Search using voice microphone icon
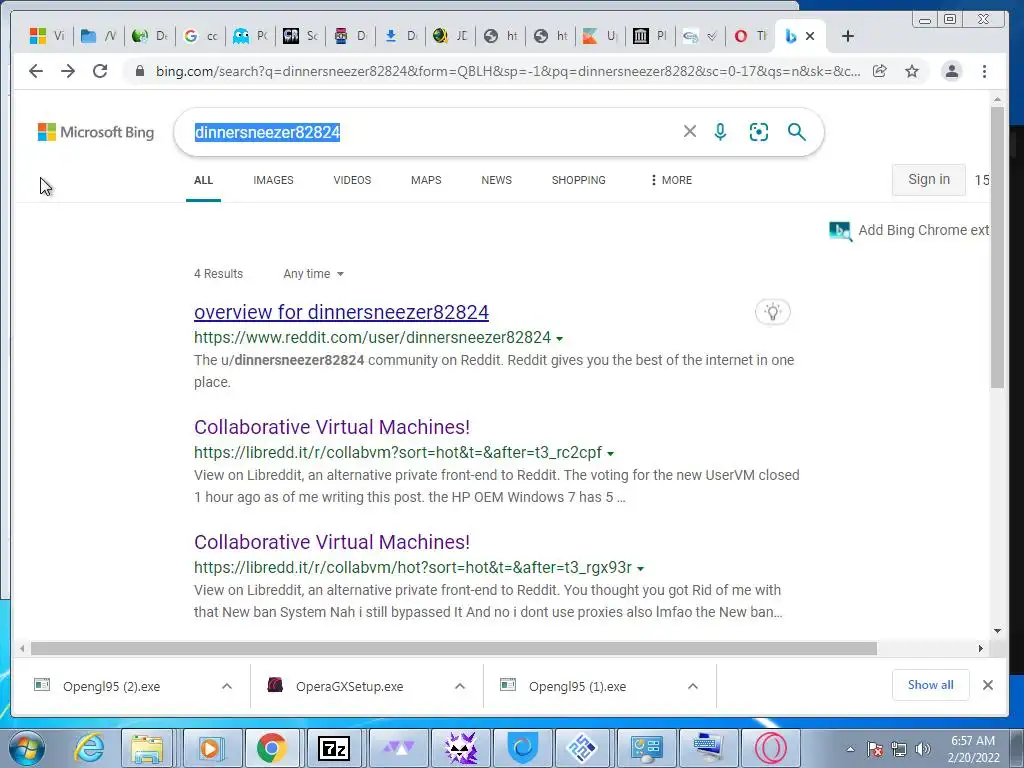1024x768 pixels. pos(720,132)
